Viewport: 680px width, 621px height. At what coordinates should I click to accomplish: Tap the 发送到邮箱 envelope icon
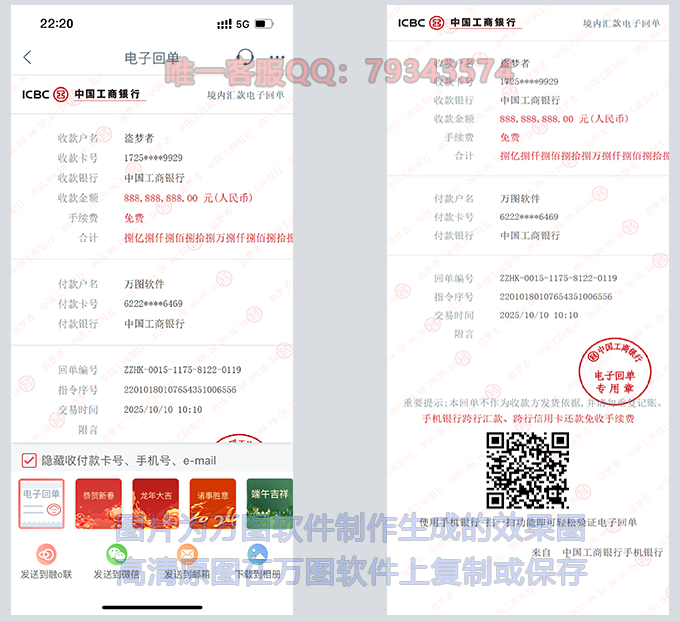point(187,554)
